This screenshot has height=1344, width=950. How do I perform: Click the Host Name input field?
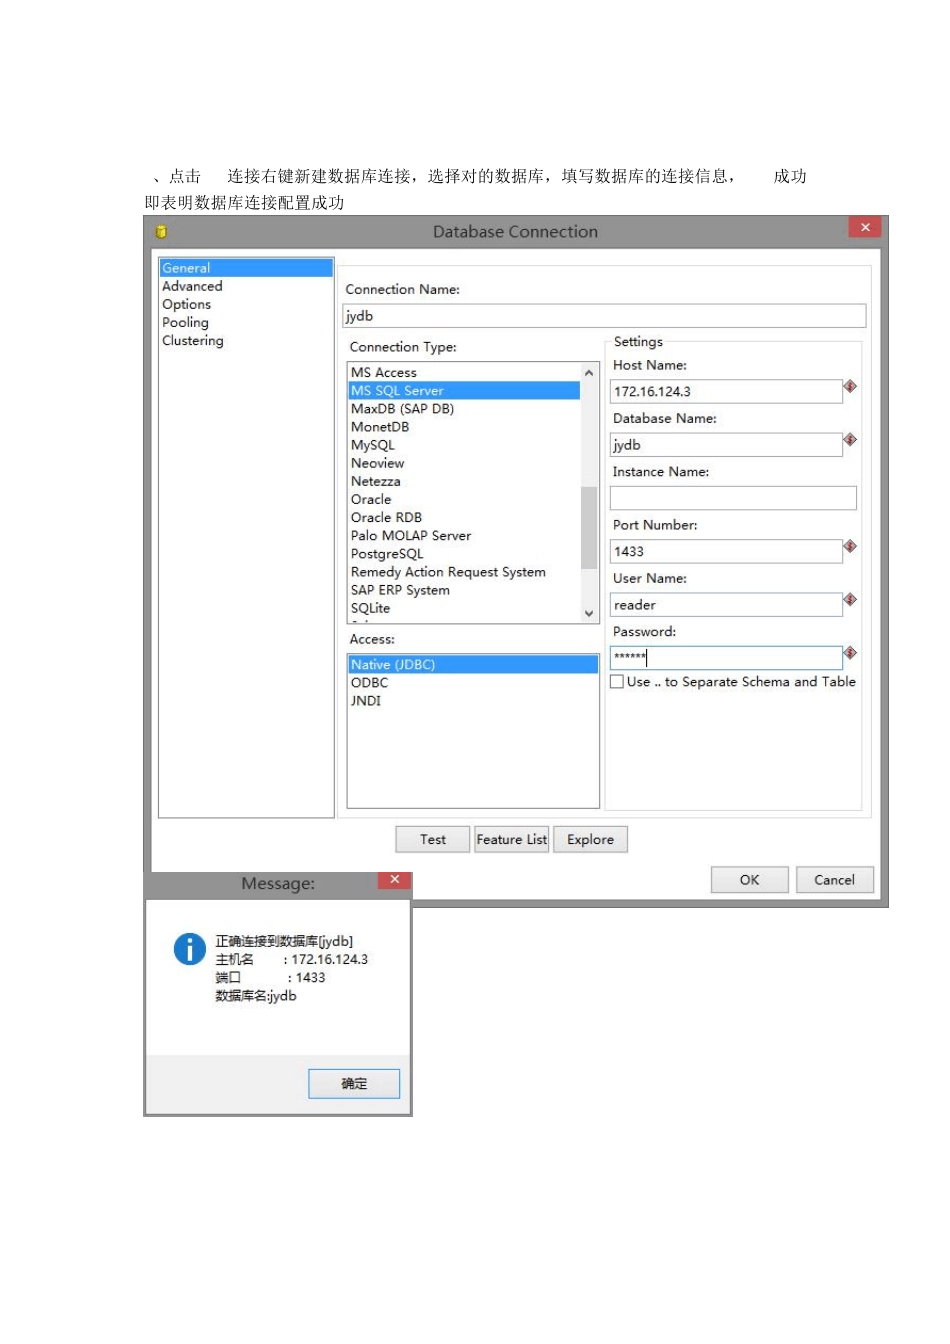pos(726,391)
